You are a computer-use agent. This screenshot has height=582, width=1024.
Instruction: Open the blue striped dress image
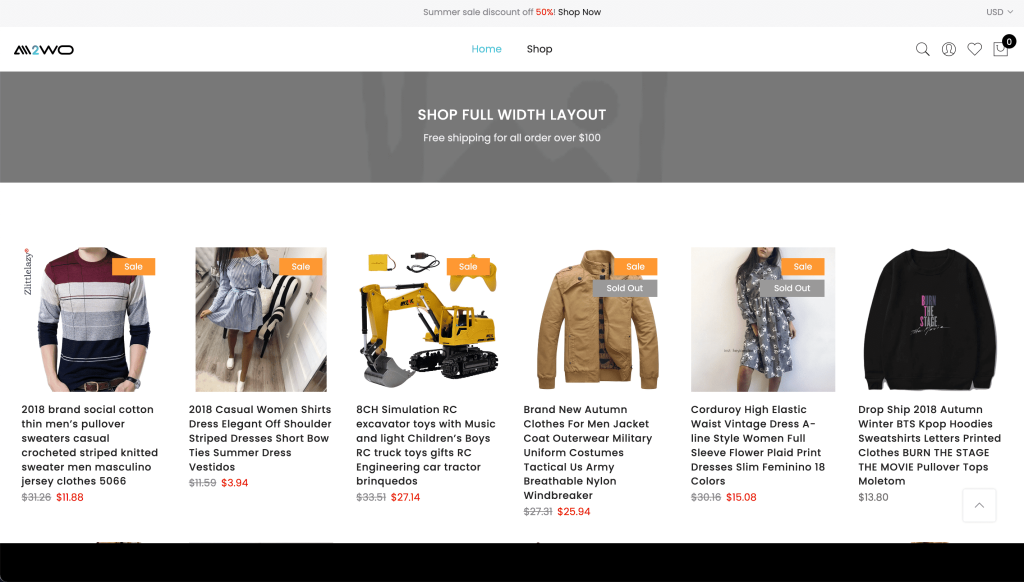261,319
